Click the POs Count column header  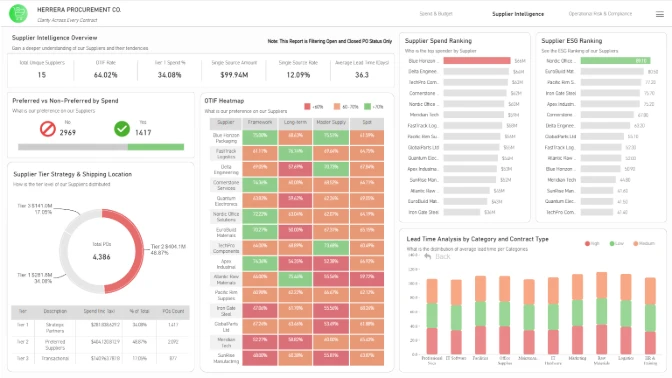[x=173, y=311]
